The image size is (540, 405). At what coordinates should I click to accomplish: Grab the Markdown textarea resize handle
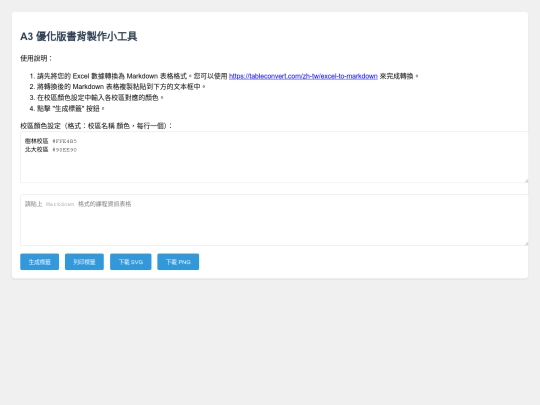[x=526, y=243]
